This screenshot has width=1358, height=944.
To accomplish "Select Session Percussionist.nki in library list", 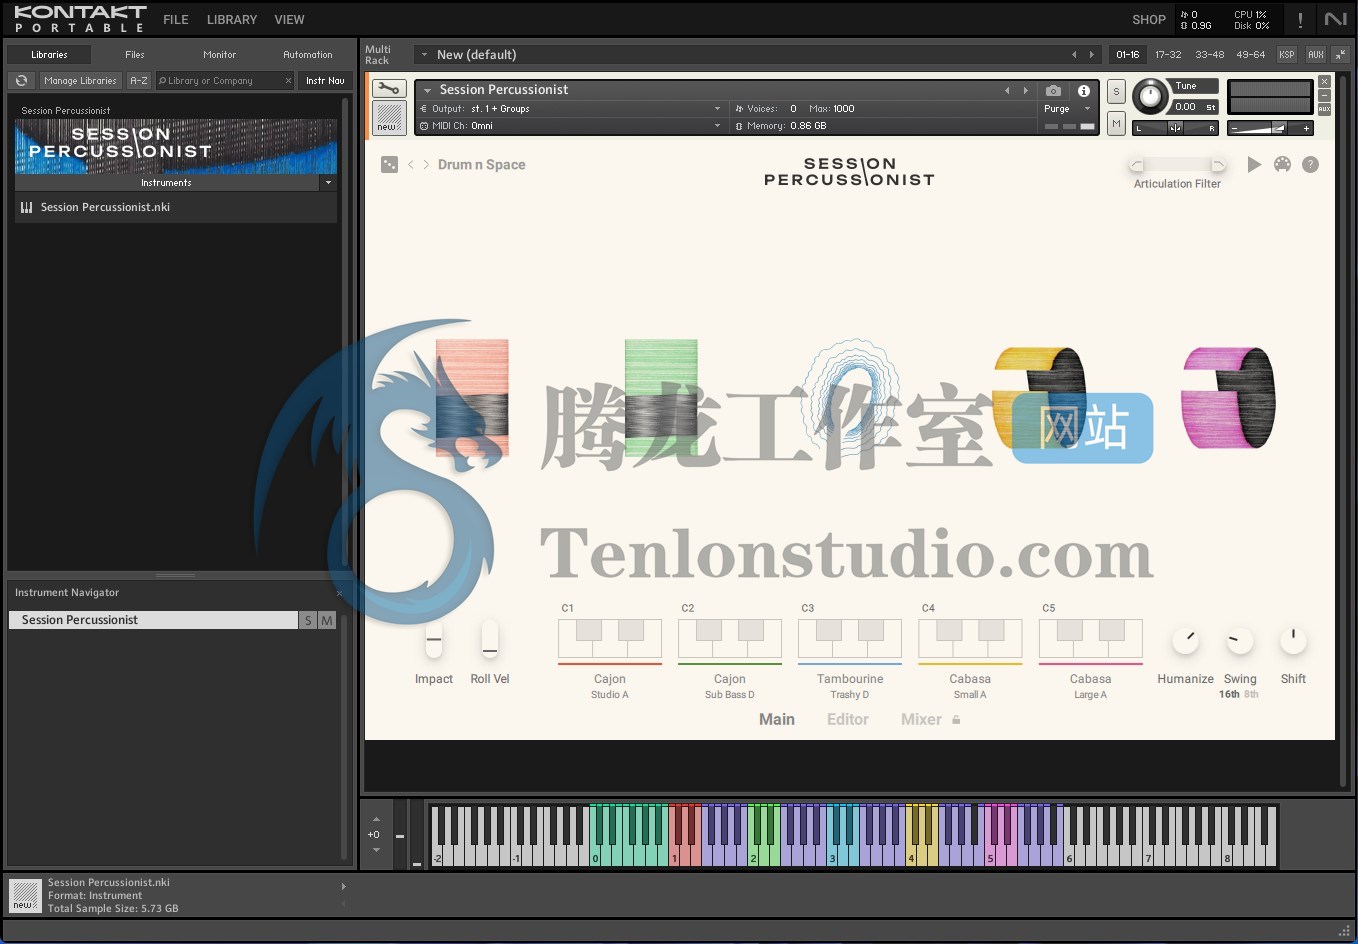I will pos(176,207).
